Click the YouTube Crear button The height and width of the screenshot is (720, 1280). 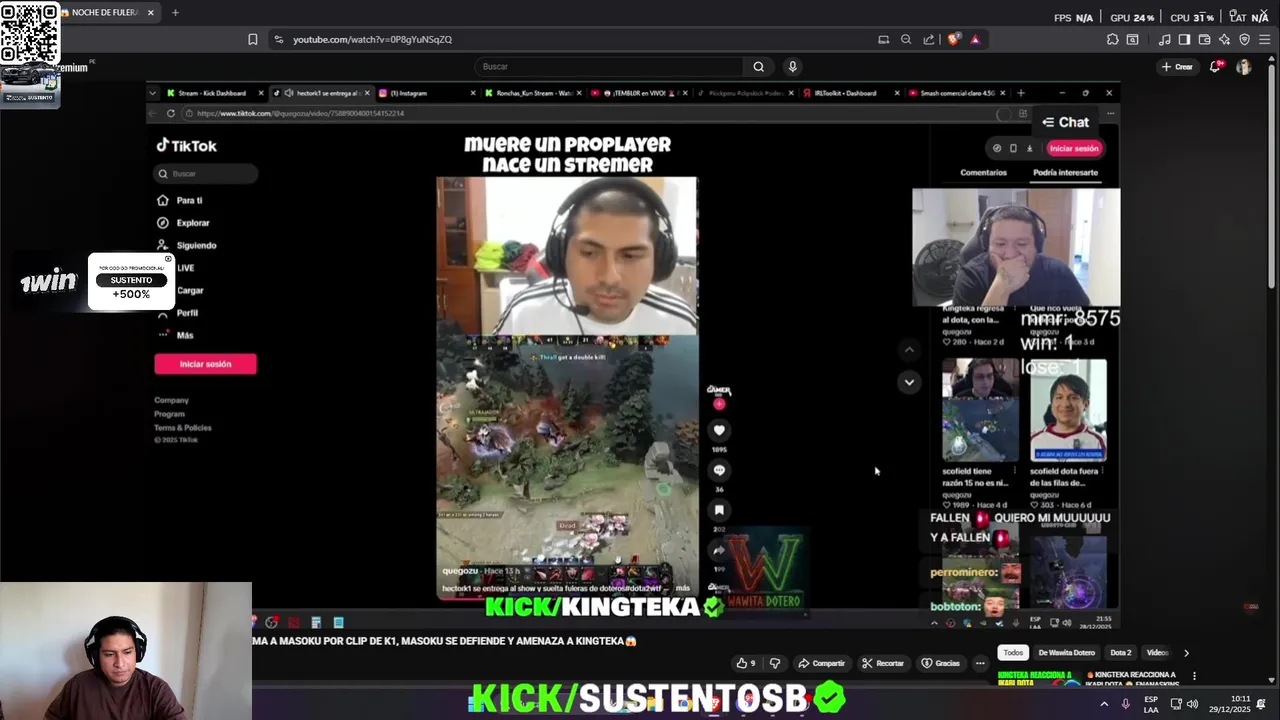(1177, 67)
